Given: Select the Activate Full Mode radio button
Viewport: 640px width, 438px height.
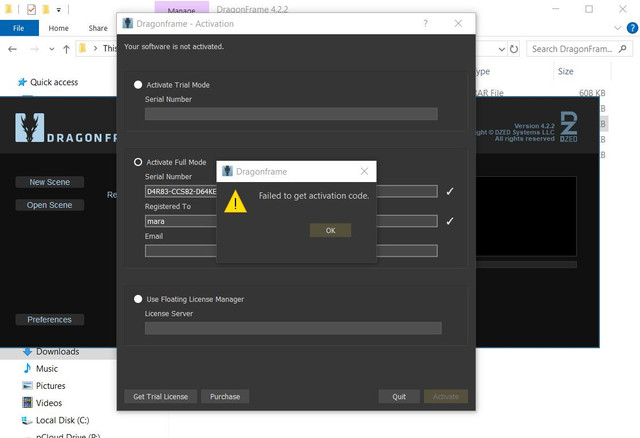Looking at the screenshot, I should [138, 162].
